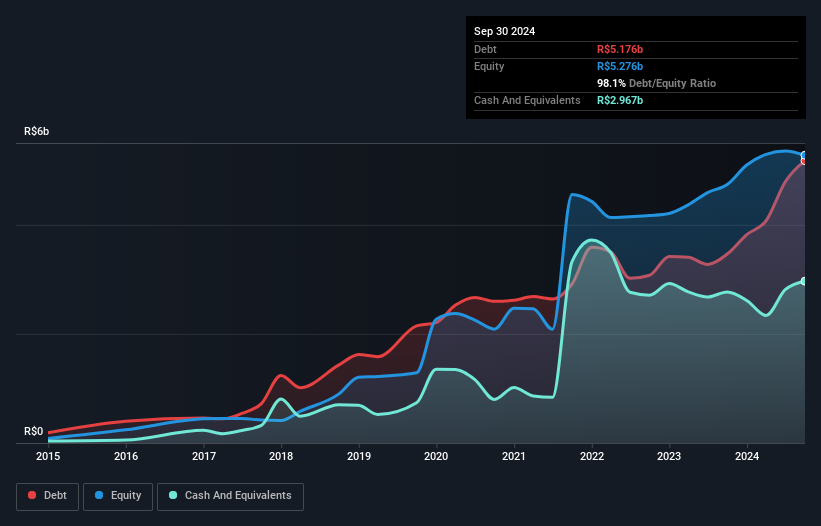The image size is (821, 526).
Task: Click the 2015 x-axis label
Action: coord(48,456)
